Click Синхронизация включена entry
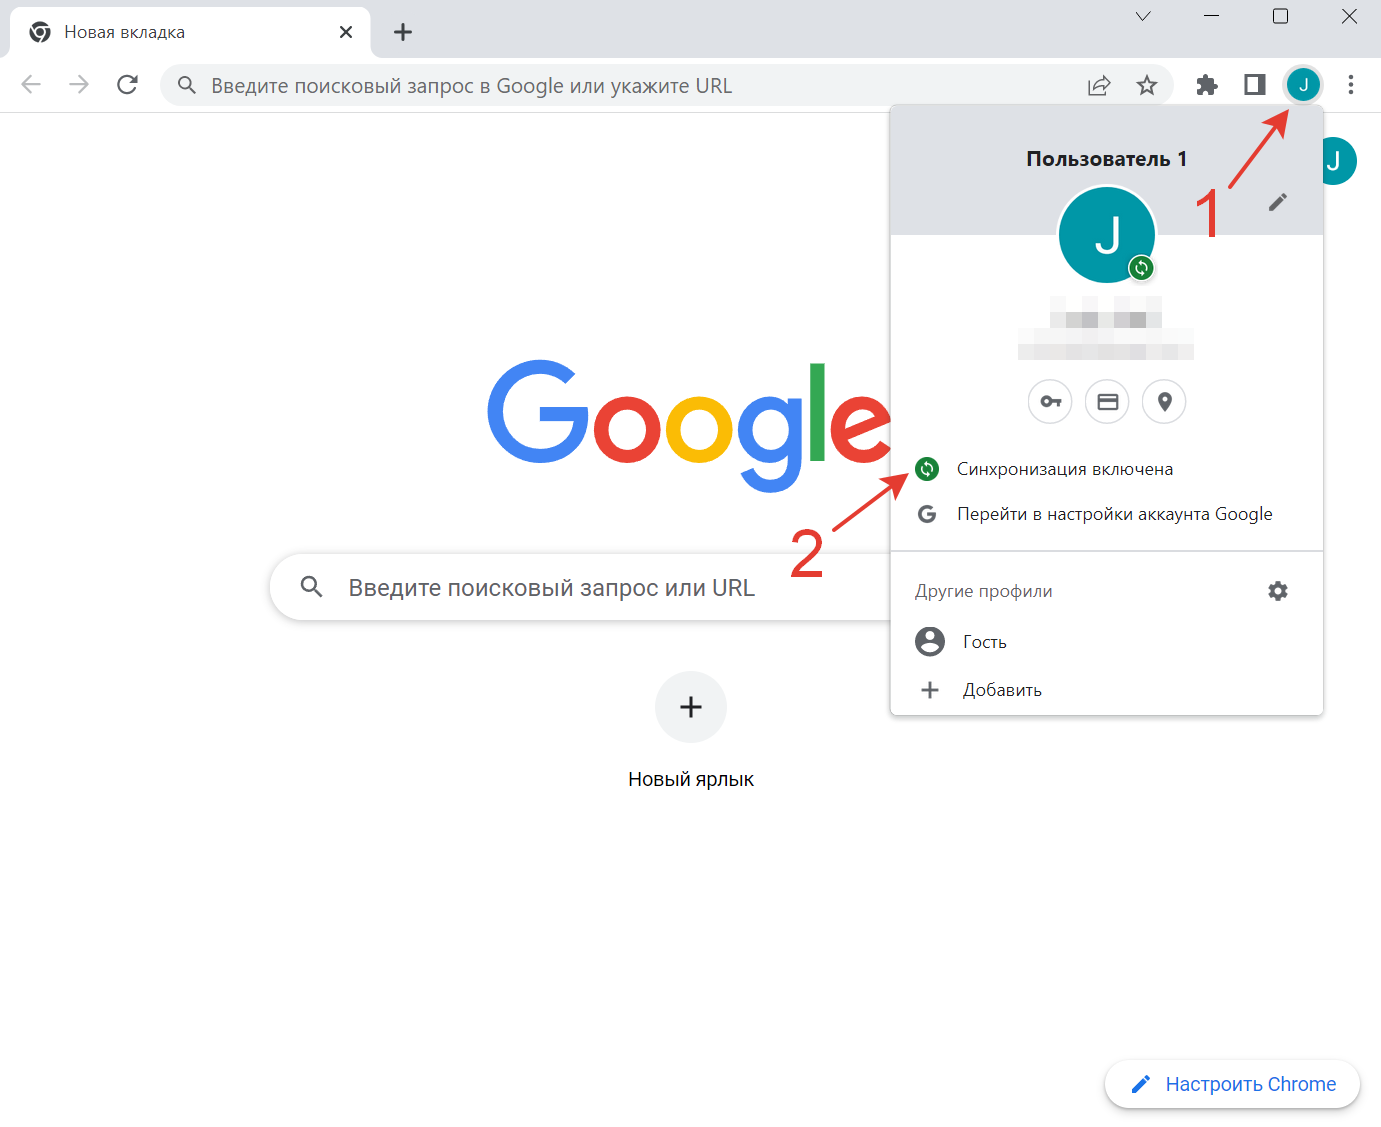 coord(1107,469)
